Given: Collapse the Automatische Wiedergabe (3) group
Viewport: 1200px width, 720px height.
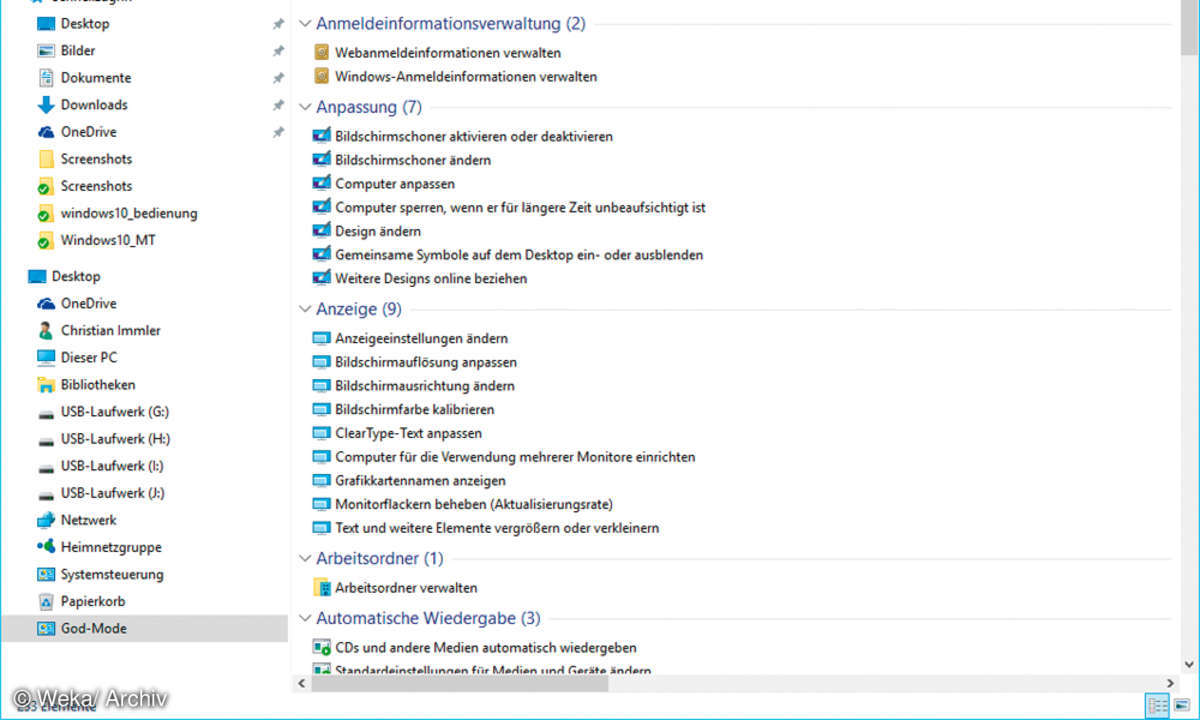Looking at the screenshot, I should click(305, 619).
